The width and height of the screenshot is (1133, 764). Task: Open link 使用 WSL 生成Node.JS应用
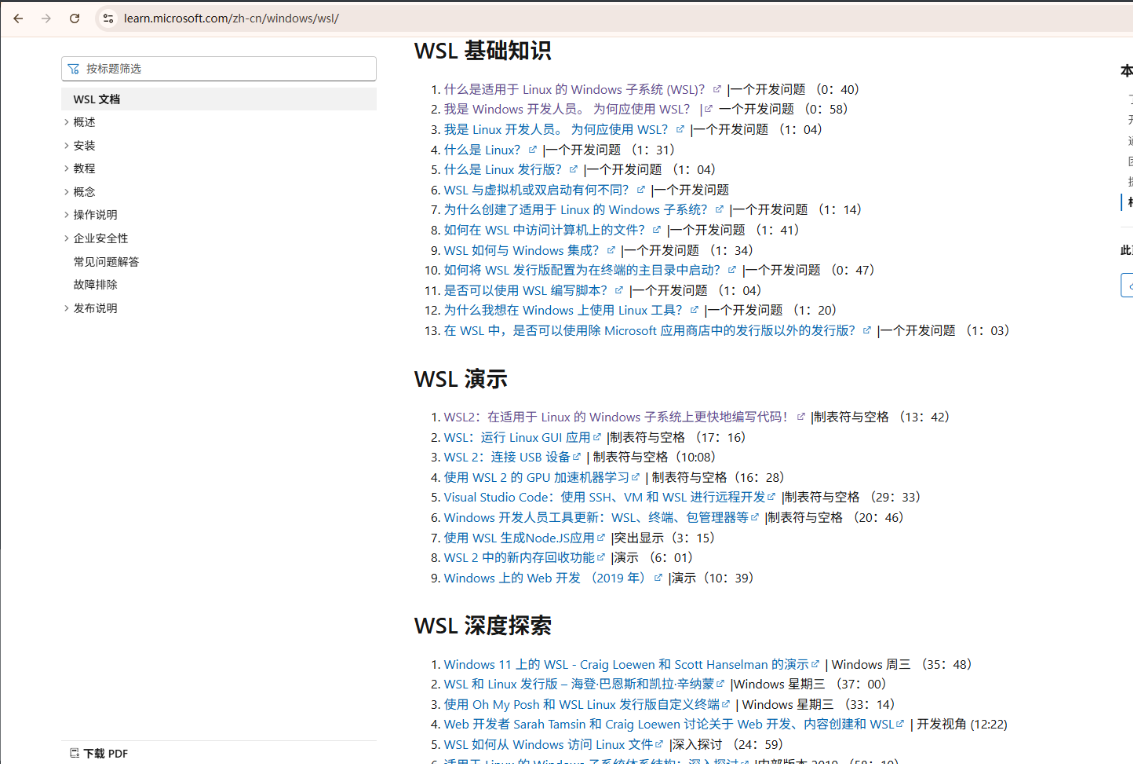pyautogui.click(x=519, y=538)
